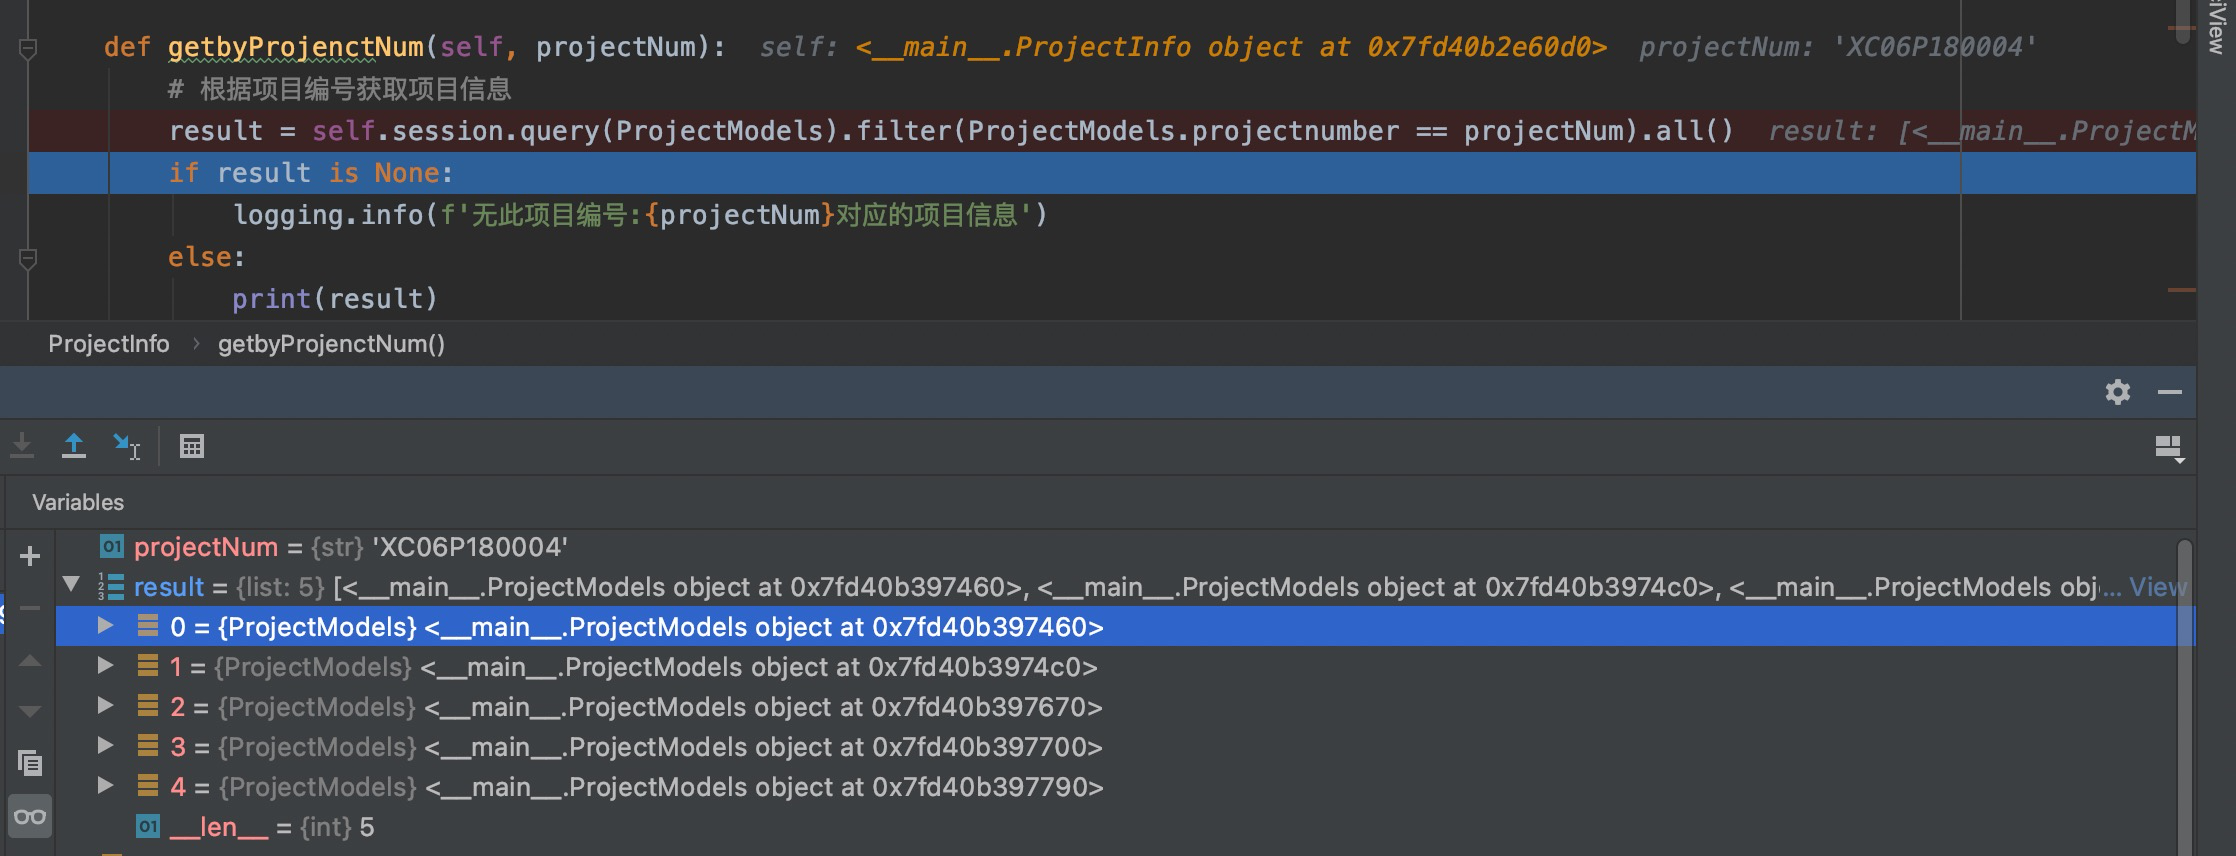Expand item 1 of the result list
The width and height of the screenshot is (2236, 856).
tap(105, 665)
